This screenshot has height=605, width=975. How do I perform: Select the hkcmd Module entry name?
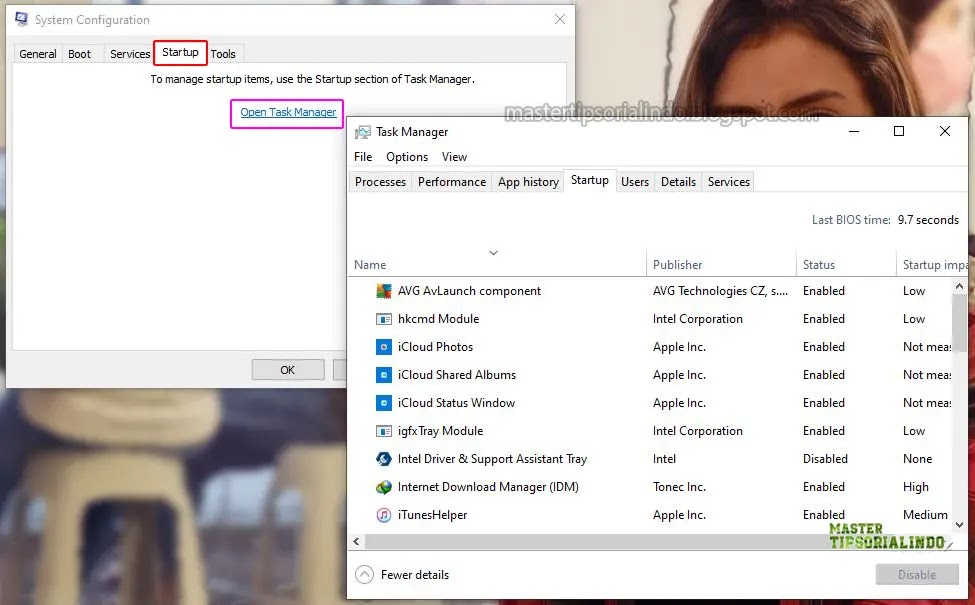(x=438, y=319)
